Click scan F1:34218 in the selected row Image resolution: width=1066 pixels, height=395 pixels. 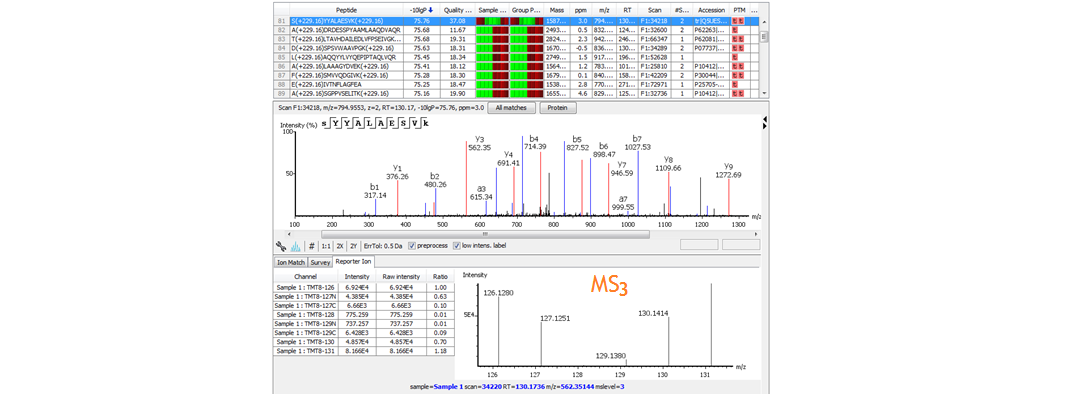pos(655,22)
